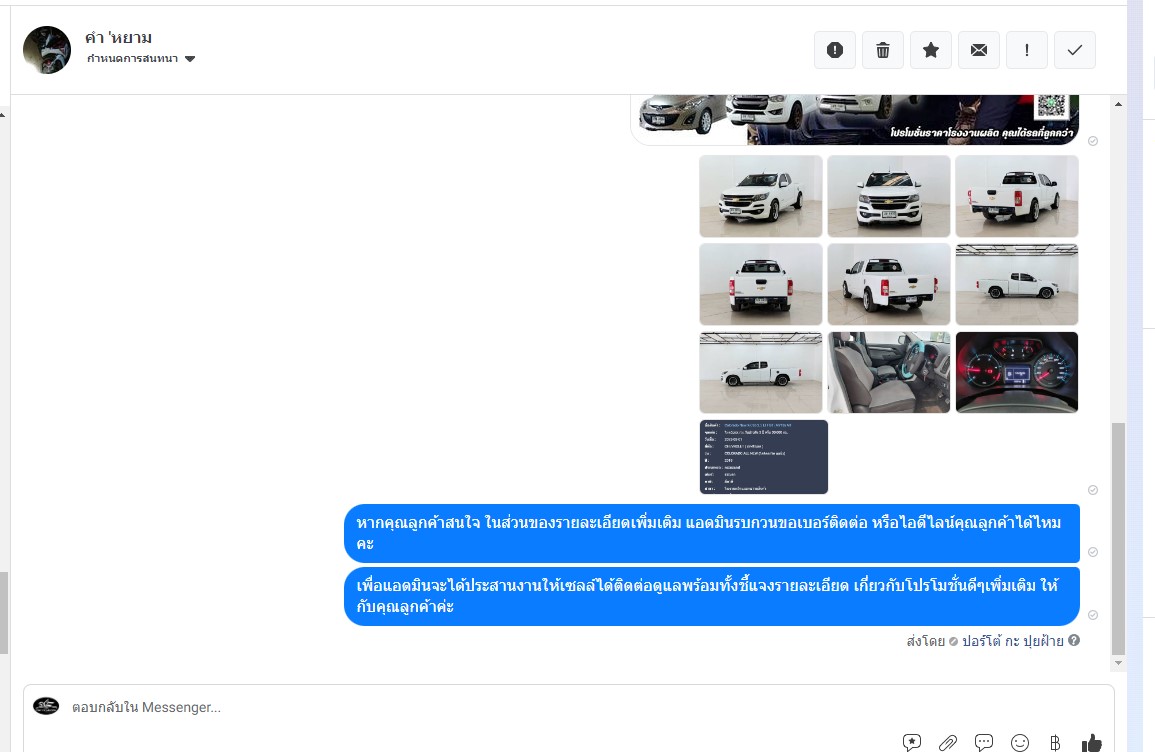
Task: Open rear-left angle pickup photo
Action: pyautogui.click(x=889, y=284)
